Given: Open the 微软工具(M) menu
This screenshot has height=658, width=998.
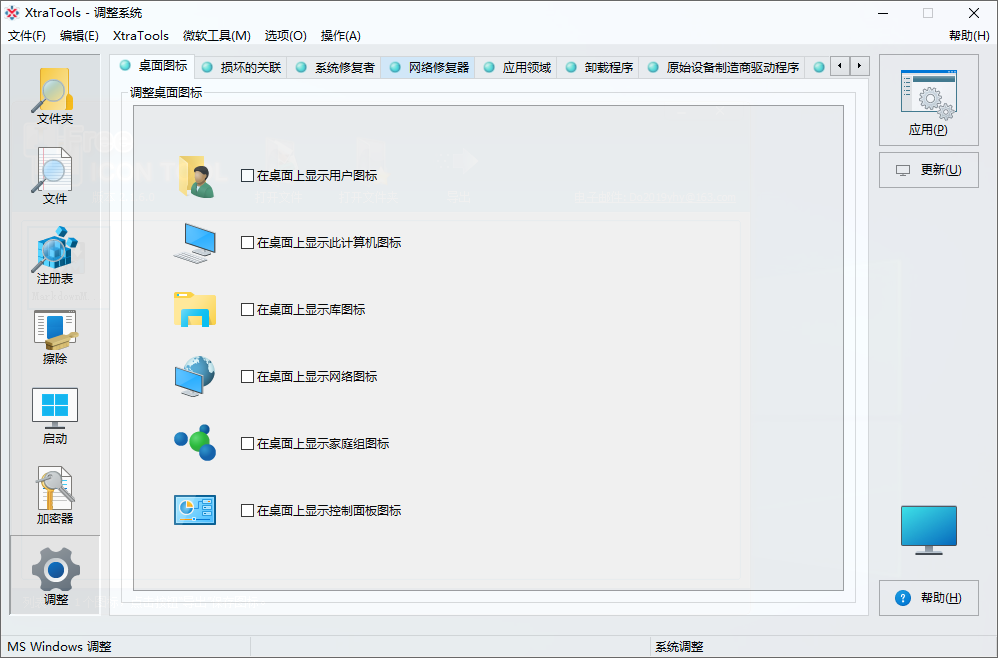Looking at the screenshot, I should tap(216, 35).
